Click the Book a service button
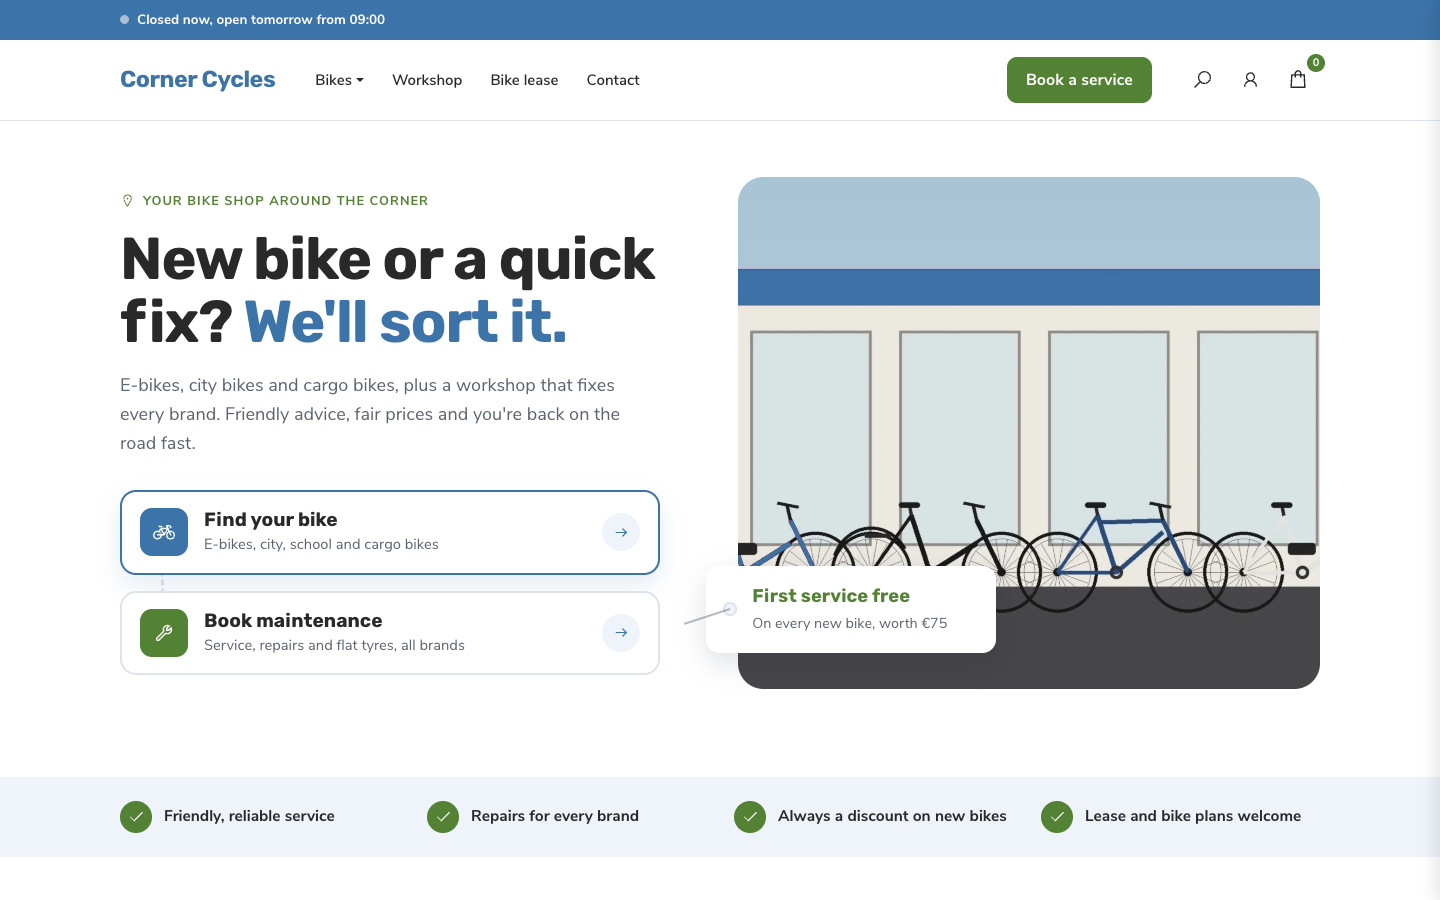The height and width of the screenshot is (900, 1440). click(1079, 80)
